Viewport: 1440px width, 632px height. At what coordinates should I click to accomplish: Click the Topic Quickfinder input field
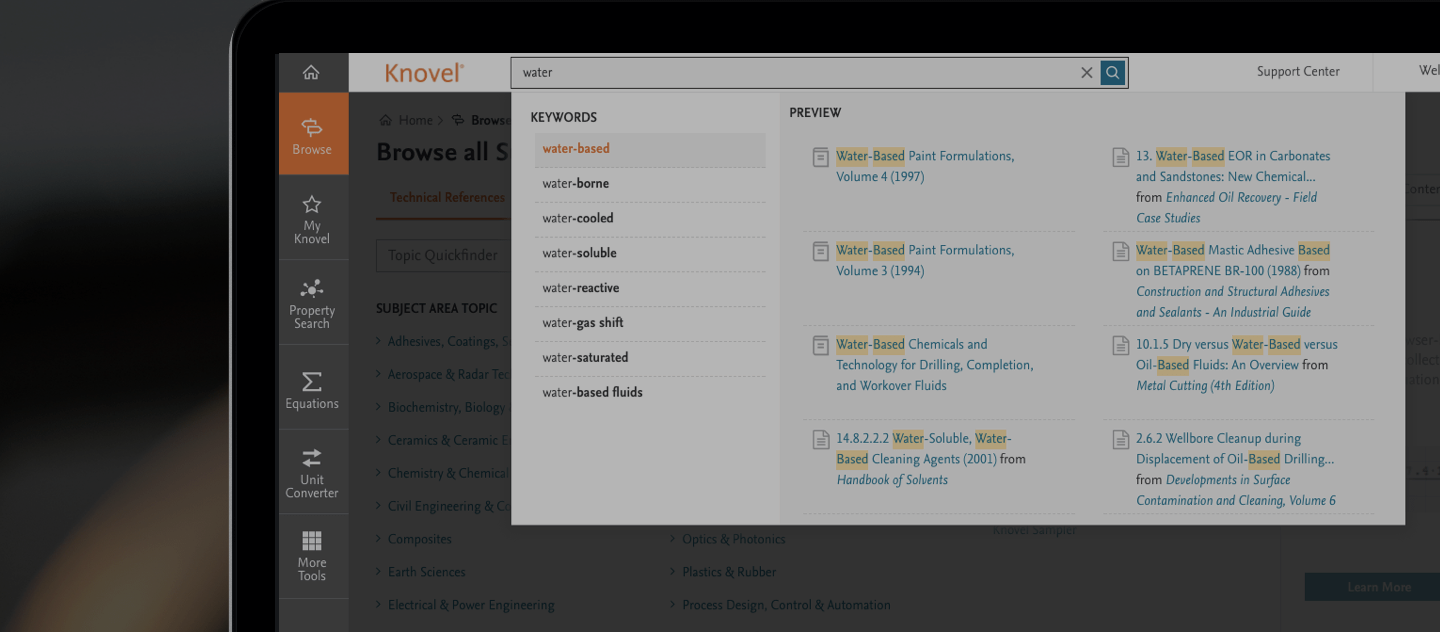(x=443, y=255)
